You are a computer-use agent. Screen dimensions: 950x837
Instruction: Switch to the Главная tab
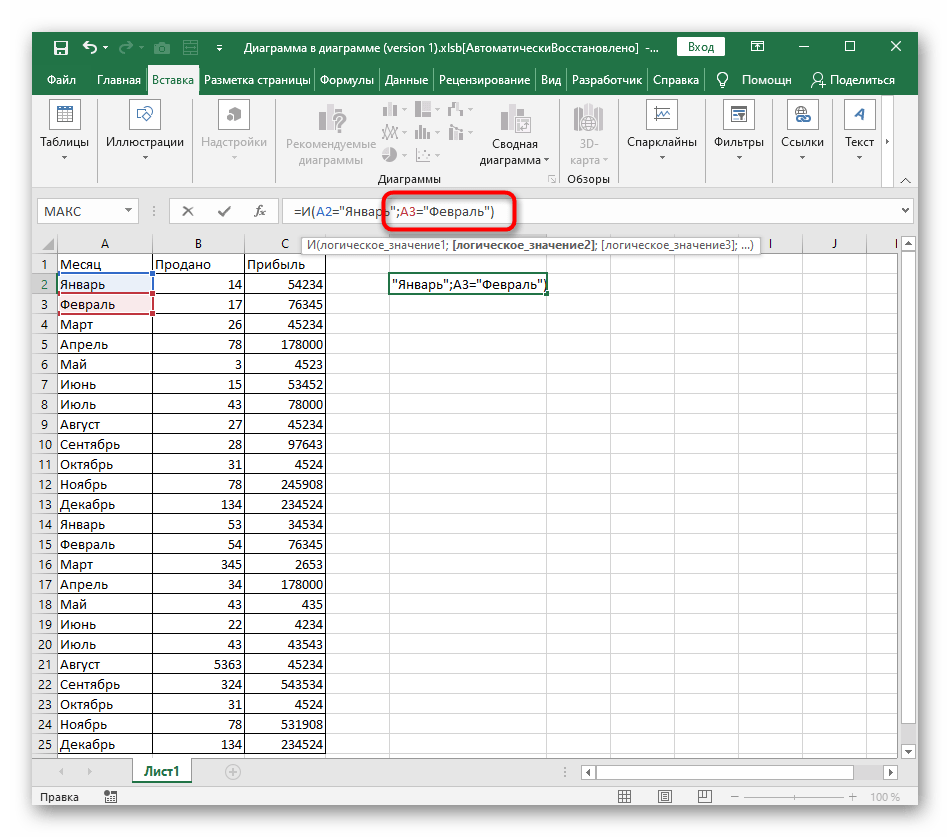(x=119, y=80)
